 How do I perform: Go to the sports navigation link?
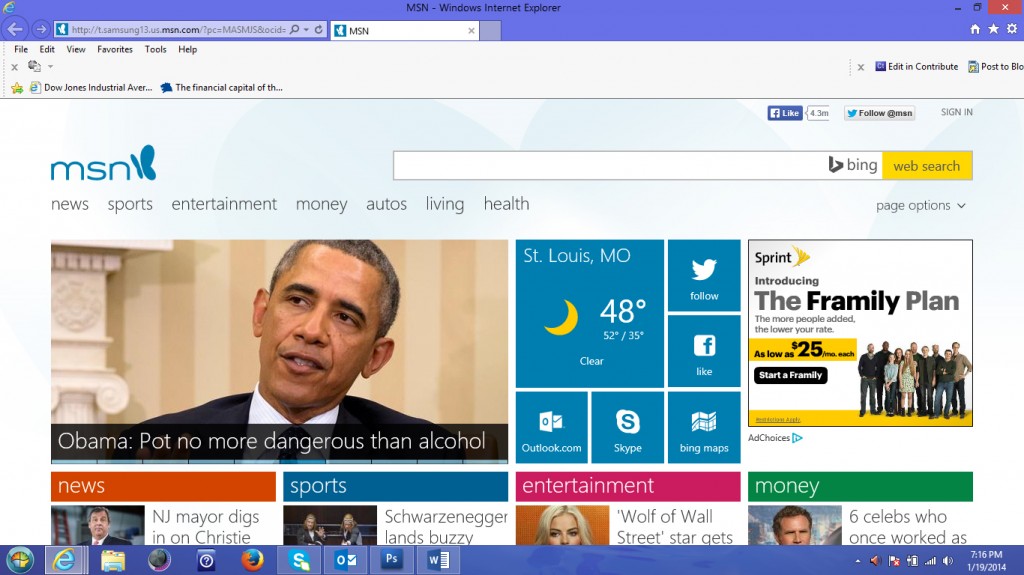coord(130,204)
